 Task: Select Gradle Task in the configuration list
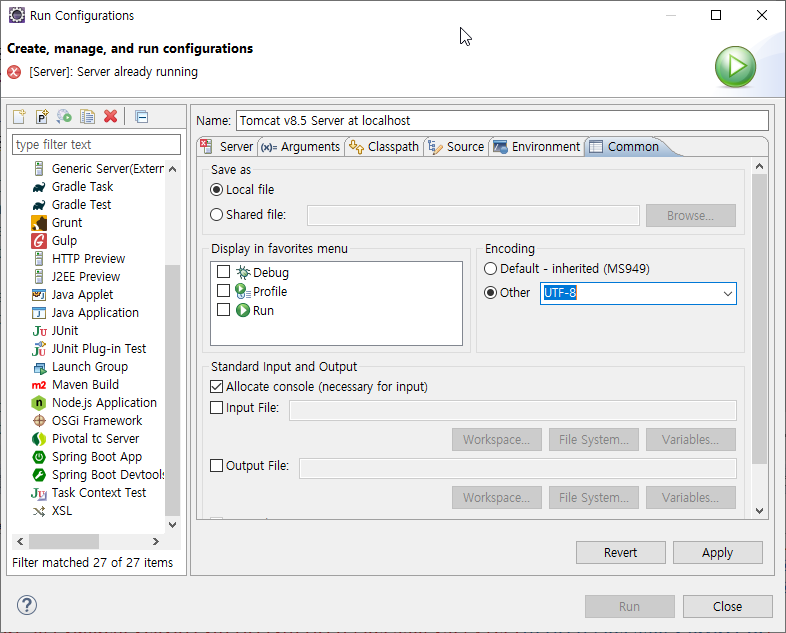click(82, 186)
